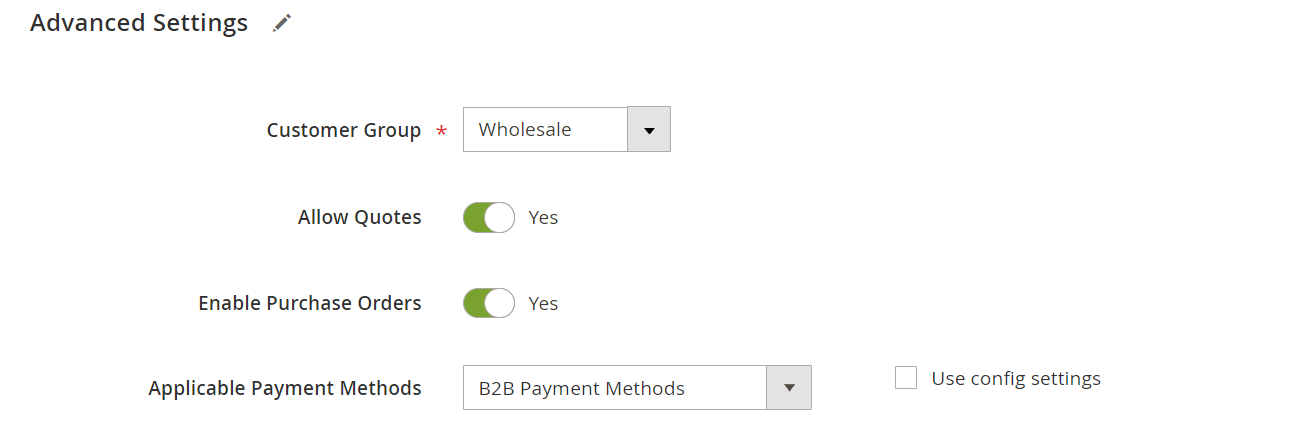Click the Allow Quotes field label
This screenshot has height=437, width=1310.
pyautogui.click(x=360, y=217)
